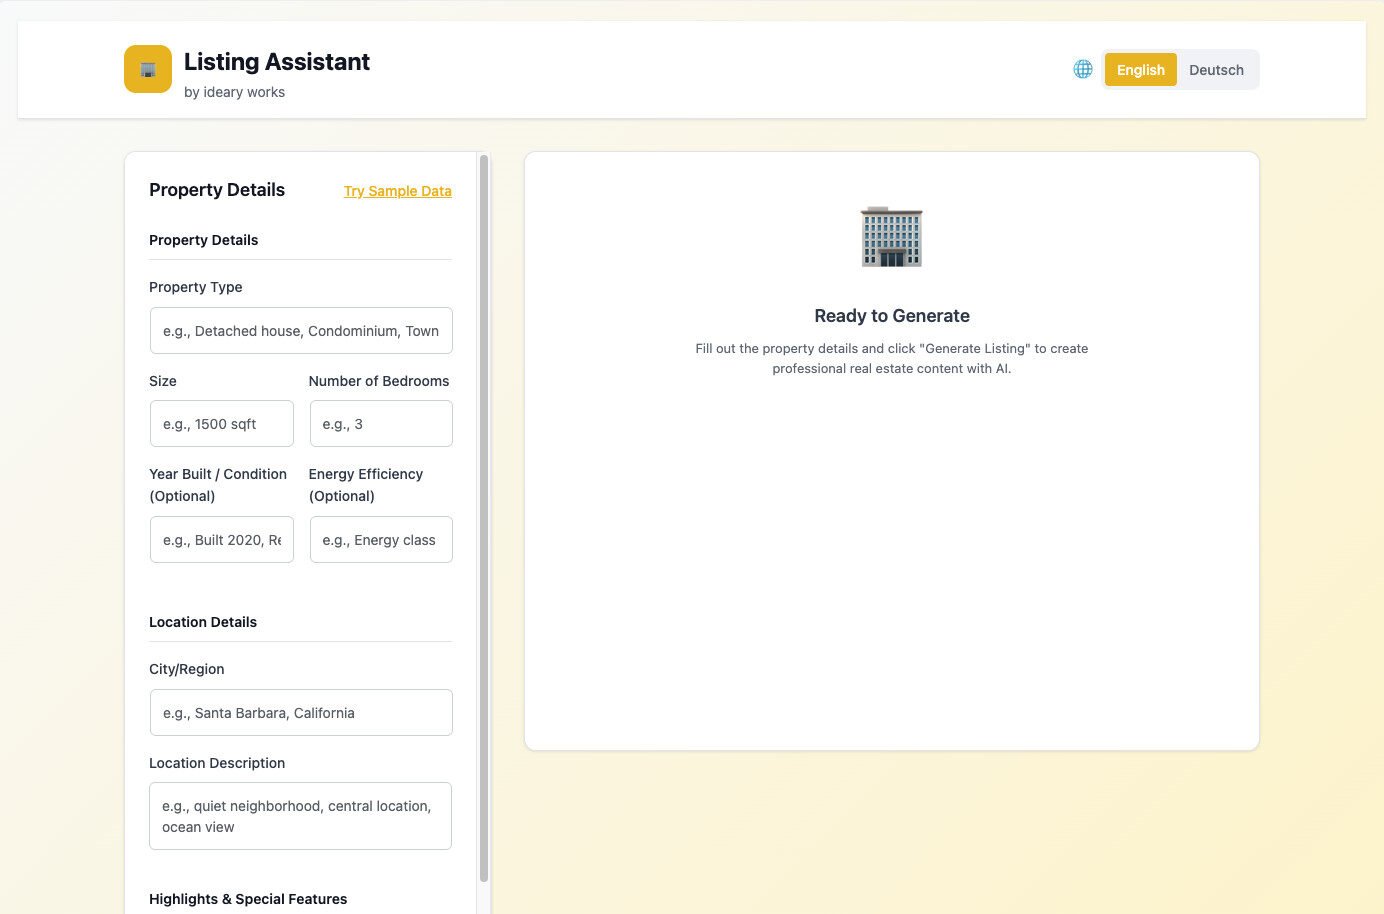This screenshot has height=914, width=1384.
Task: Click the Try Sample Data link
Action: coord(398,191)
